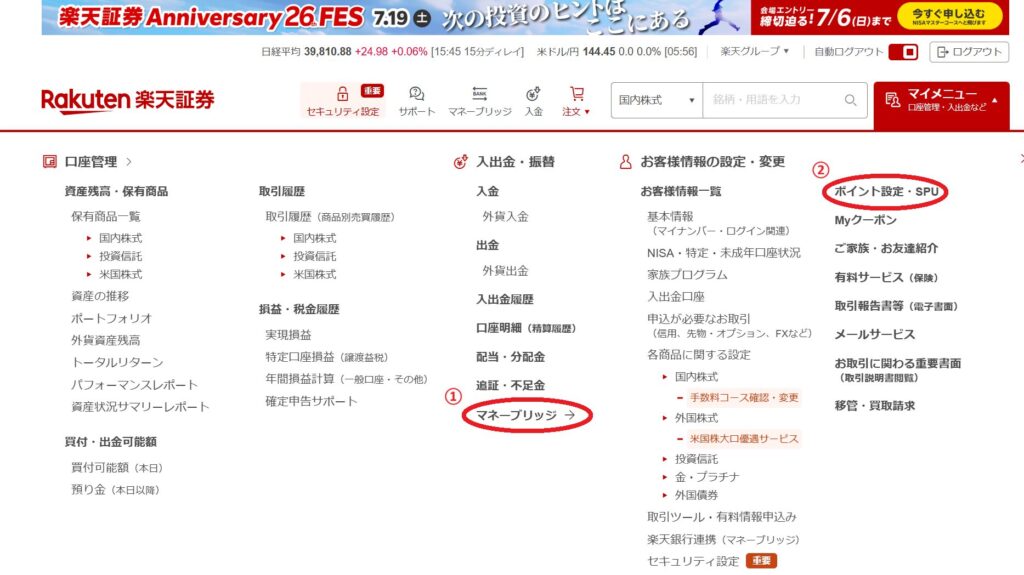The height and width of the screenshot is (575, 1024).
Task: Open 配当・分配金
Action: point(510,357)
